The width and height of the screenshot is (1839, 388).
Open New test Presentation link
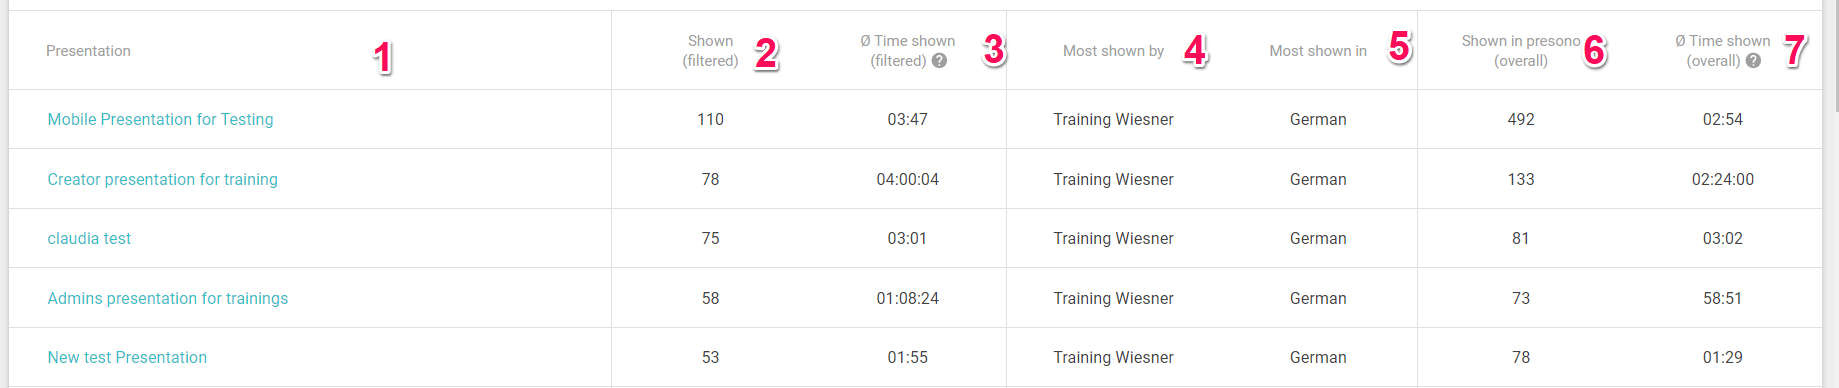tap(127, 357)
